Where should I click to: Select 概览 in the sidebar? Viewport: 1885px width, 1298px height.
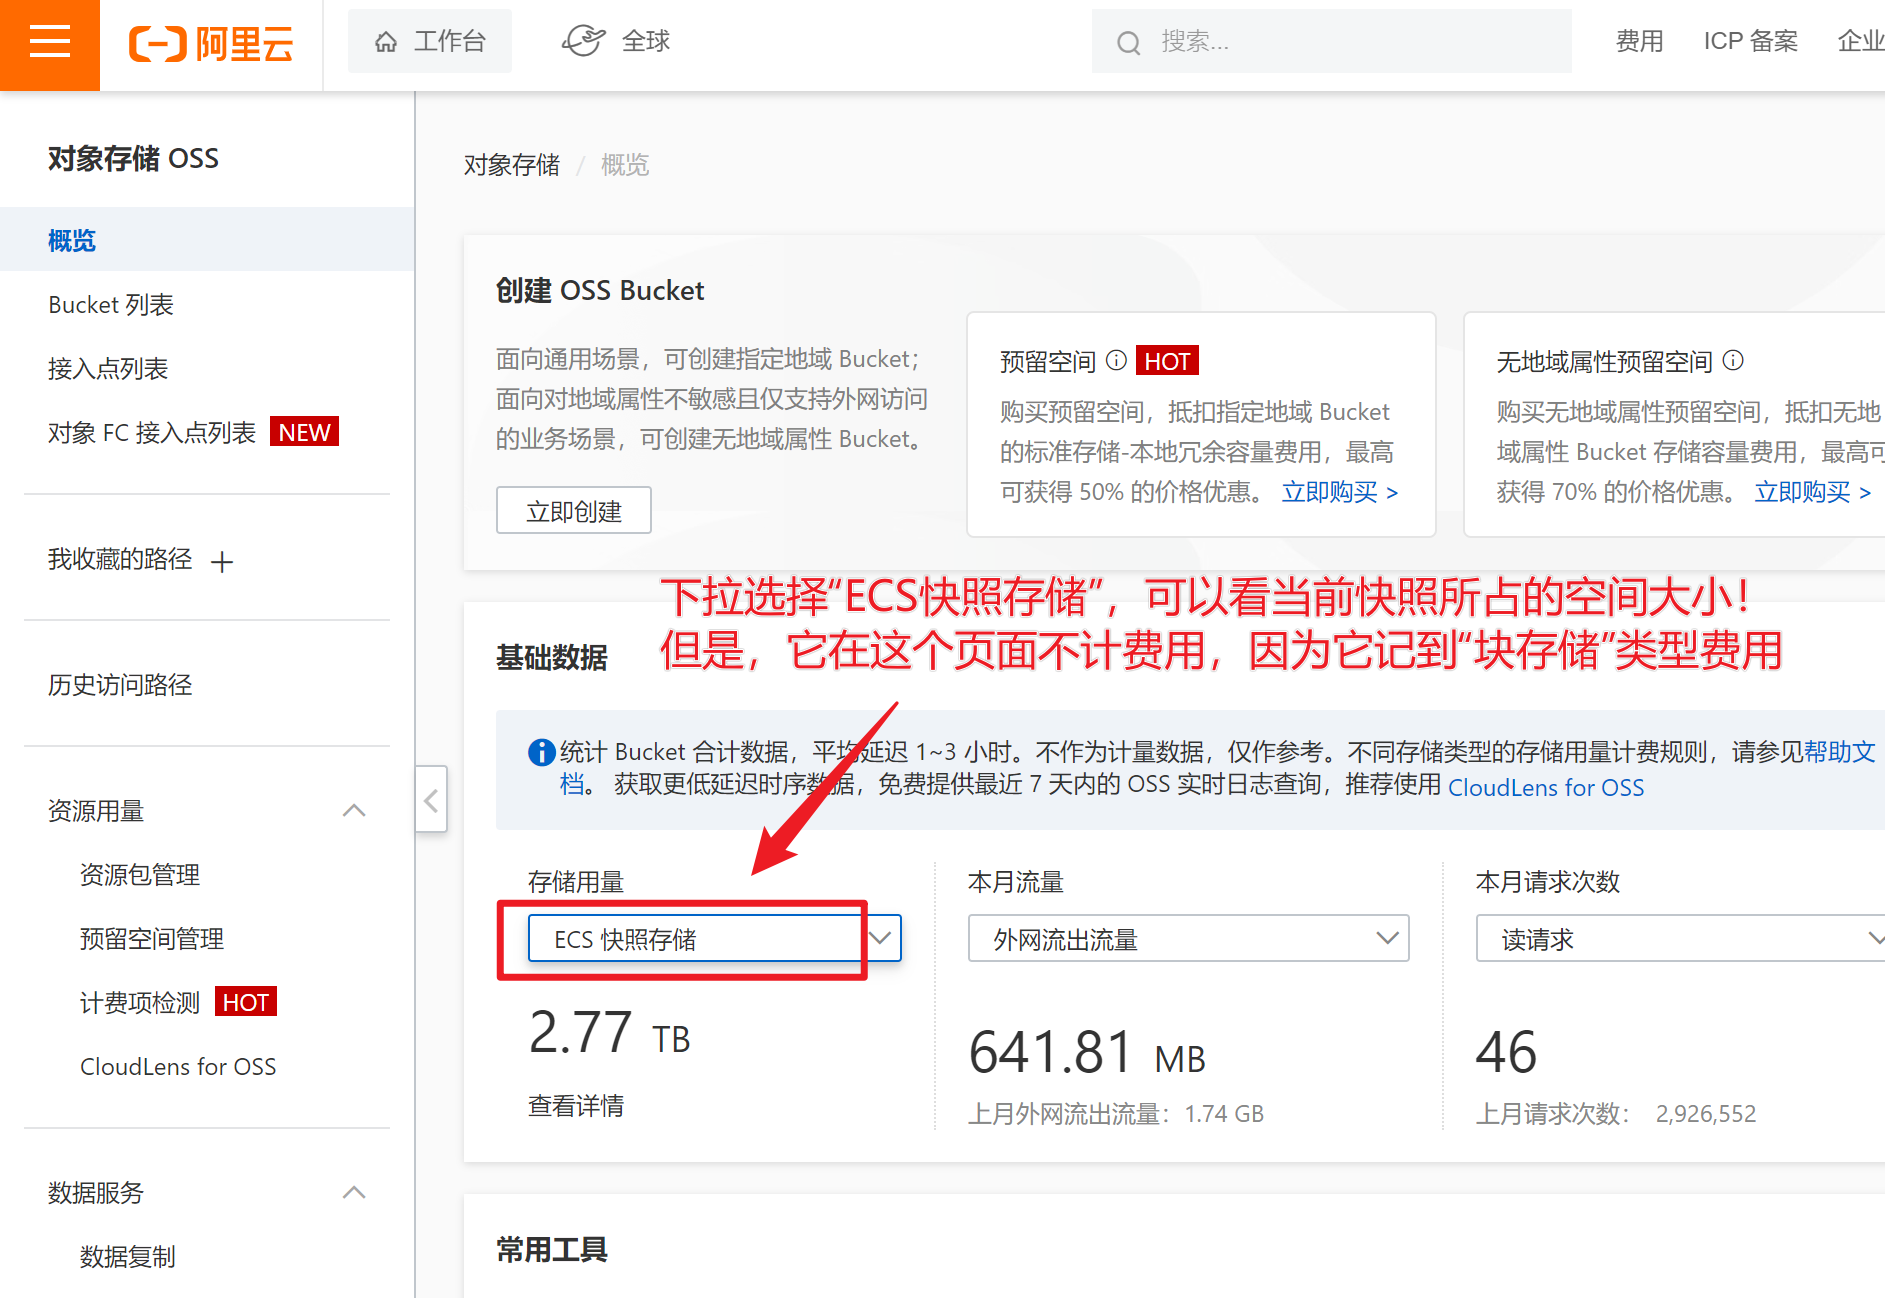[207, 240]
